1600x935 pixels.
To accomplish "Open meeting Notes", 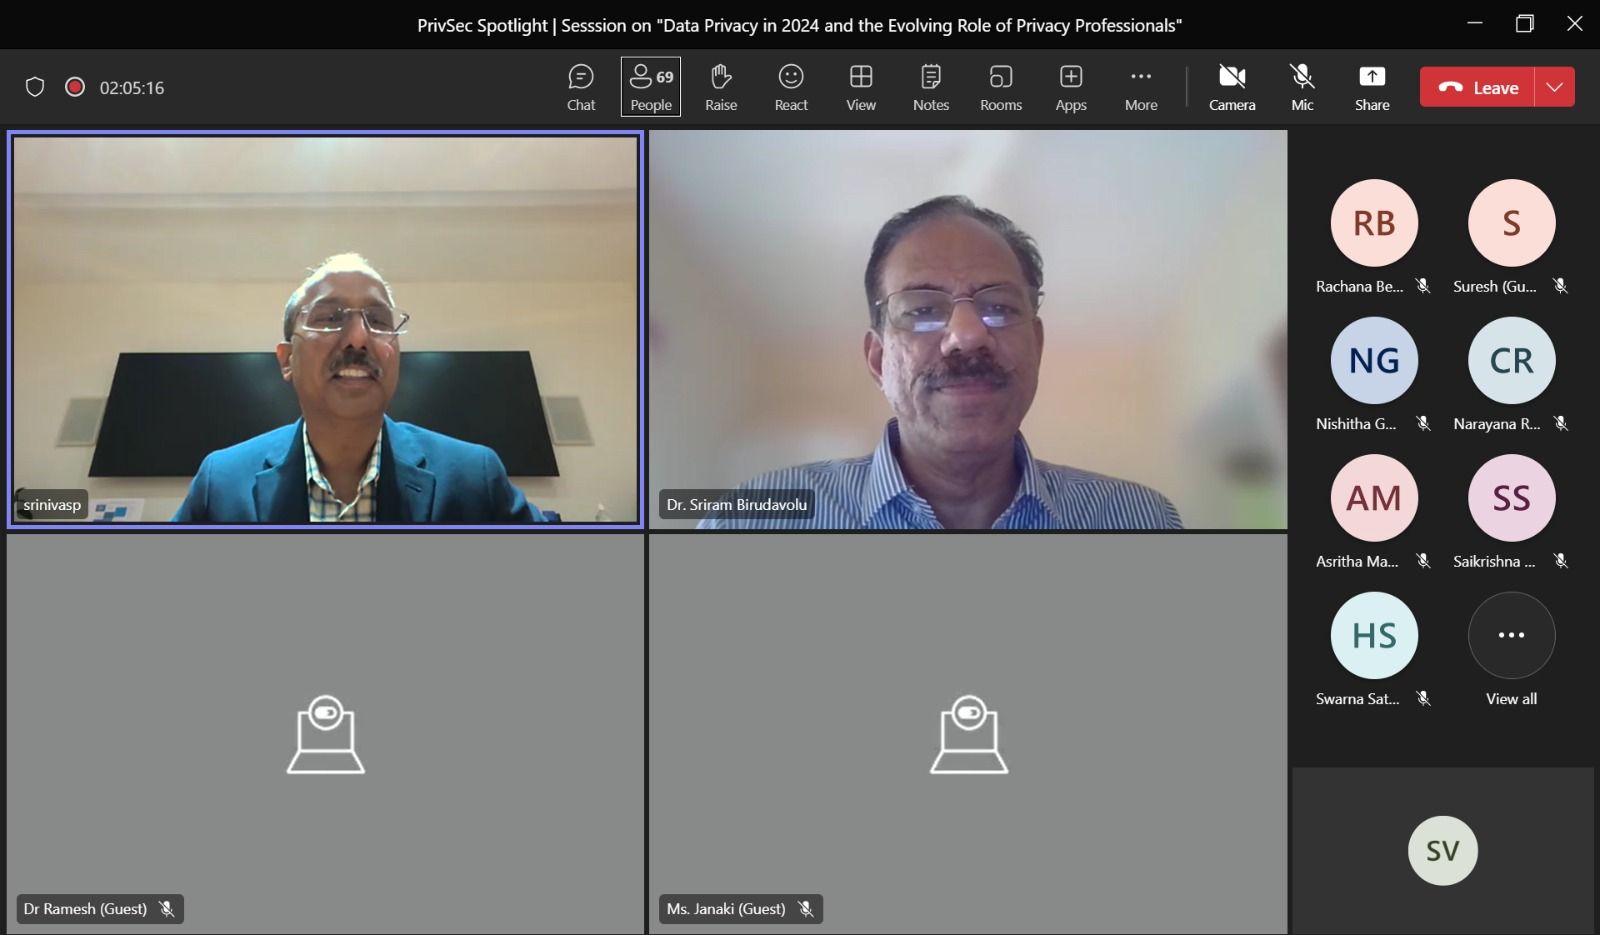I will coord(931,87).
